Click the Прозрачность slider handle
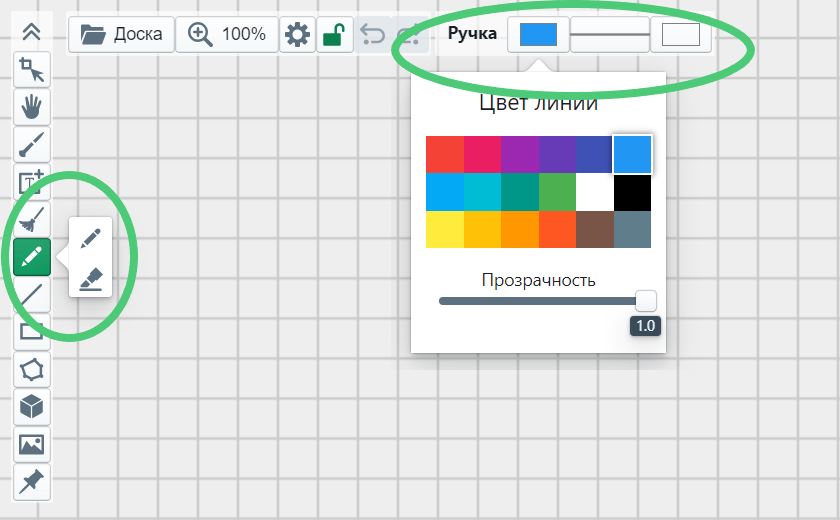The image size is (840, 520). tap(646, 301)
